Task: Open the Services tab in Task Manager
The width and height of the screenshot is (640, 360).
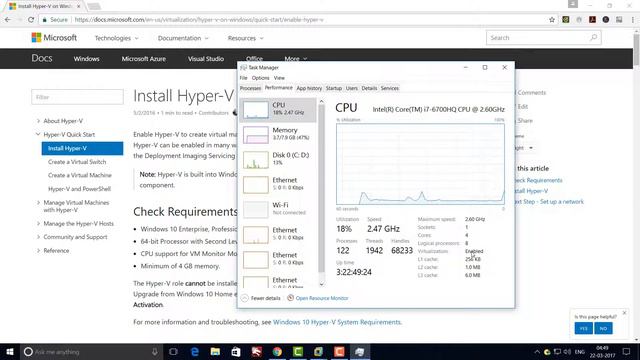Action: pos(389,88)
